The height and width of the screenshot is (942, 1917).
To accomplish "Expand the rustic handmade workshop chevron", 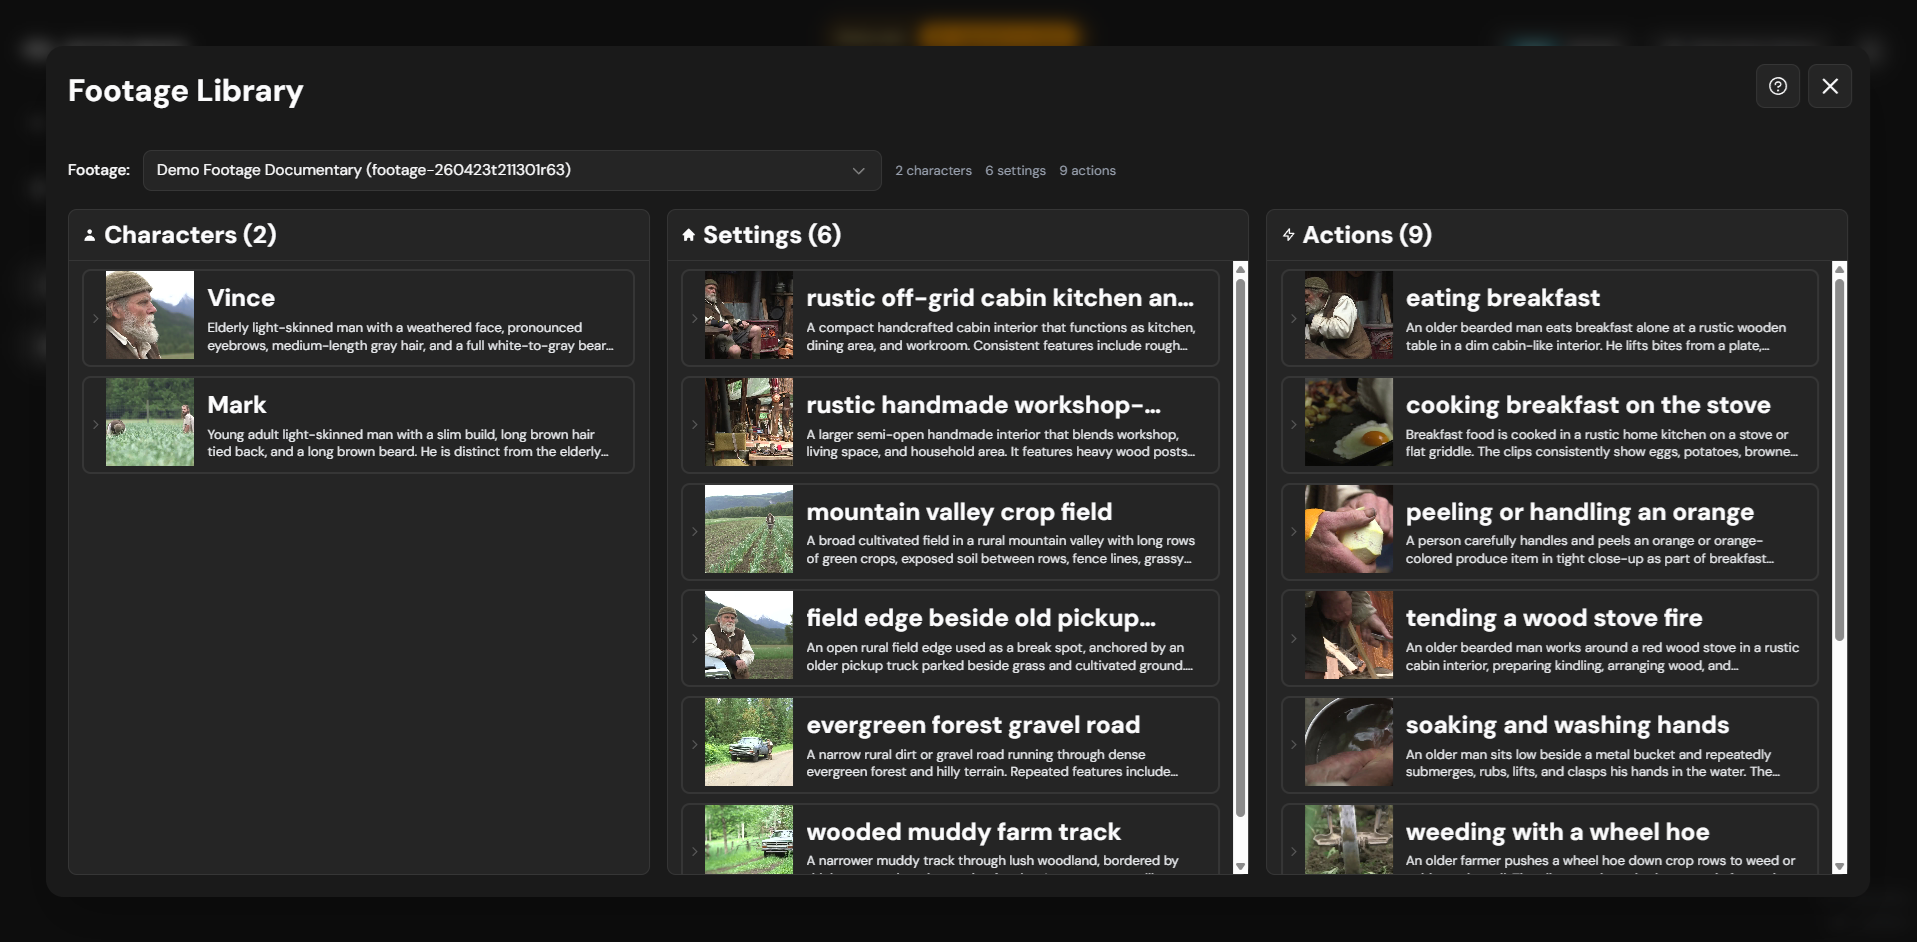I will pos(694,425).
